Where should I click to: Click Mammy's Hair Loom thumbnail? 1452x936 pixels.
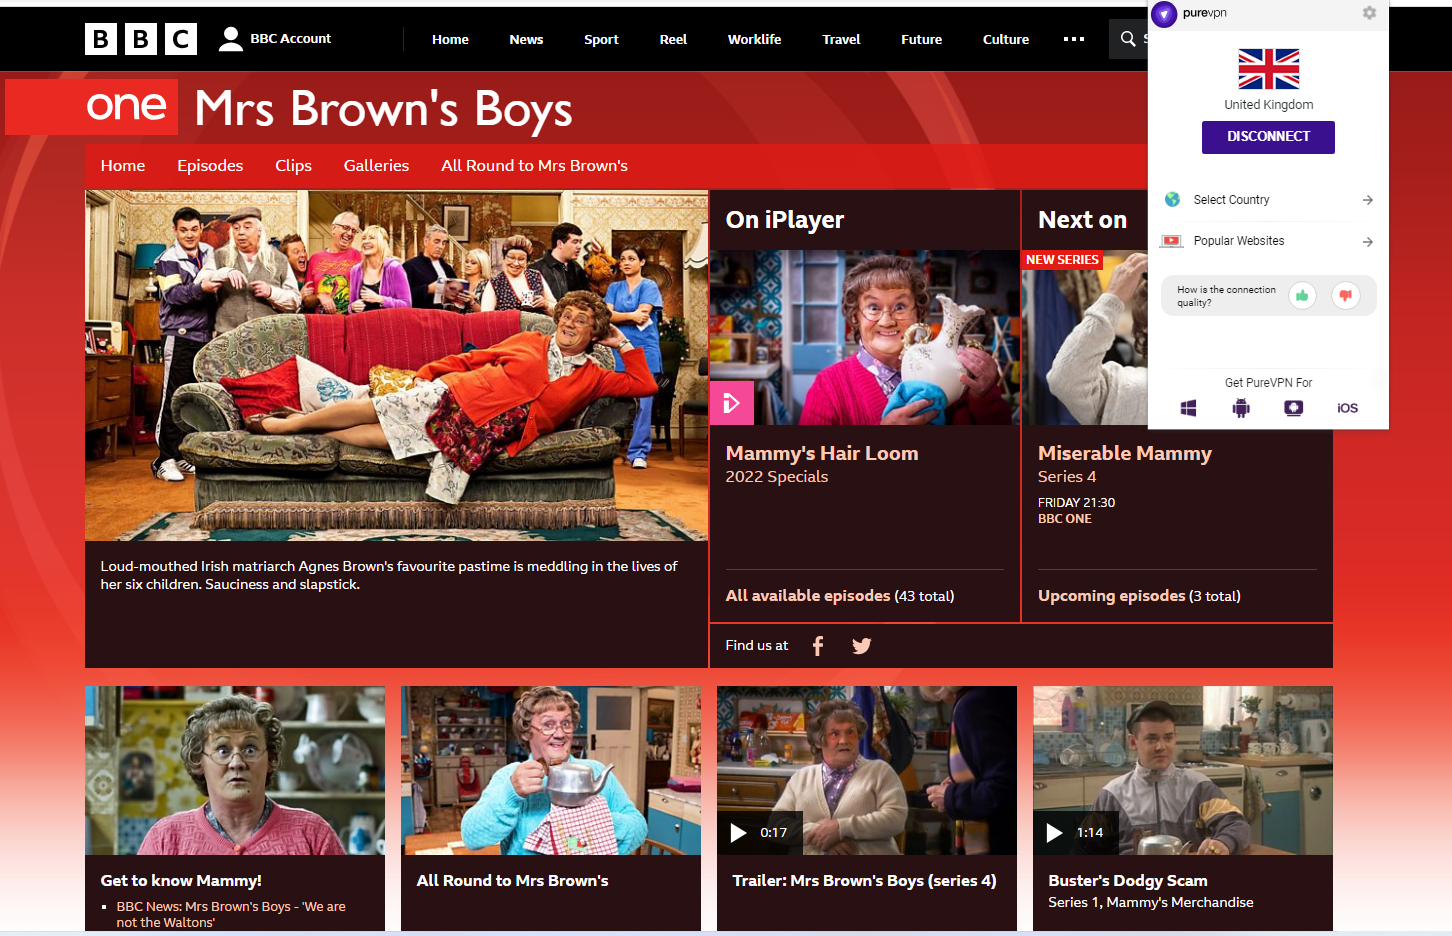[865, 337]
